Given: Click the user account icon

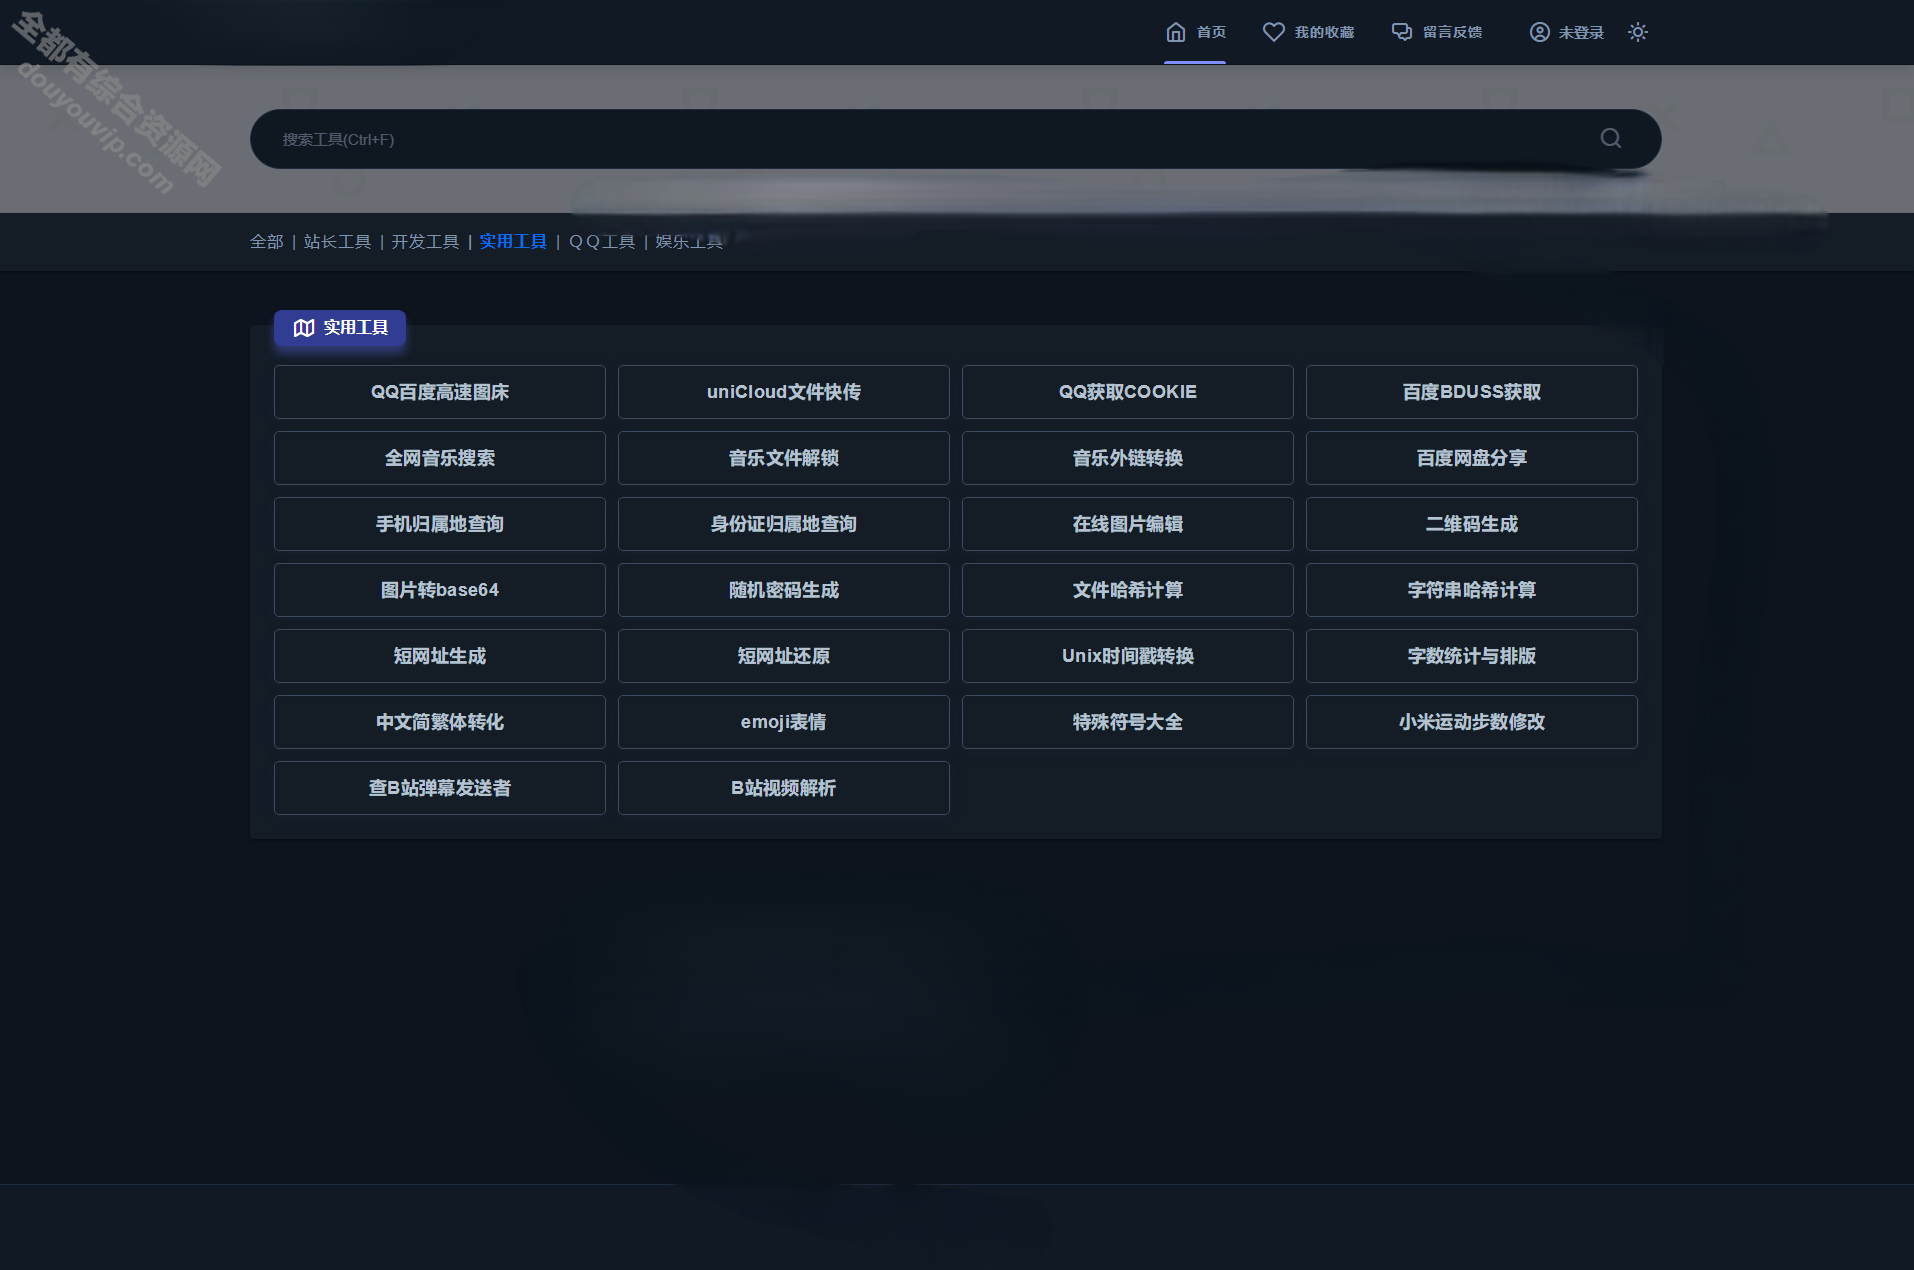Looking at the screenshot, I should (x=1540, y=32).
